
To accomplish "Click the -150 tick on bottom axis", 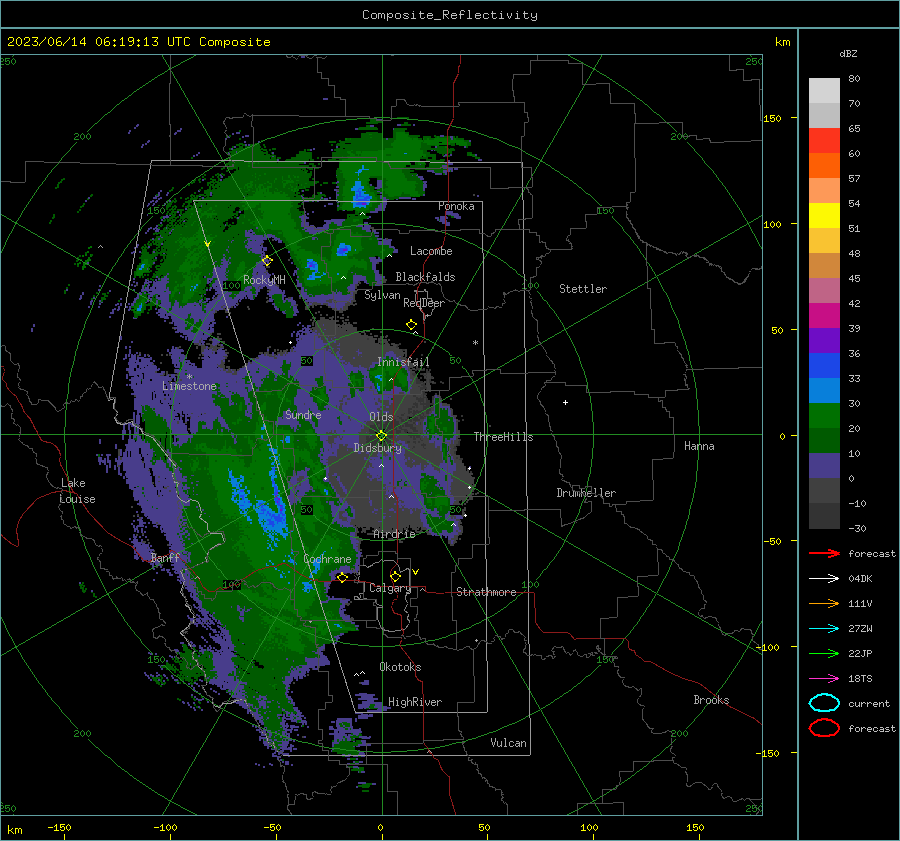I will (x=59, y=827).
